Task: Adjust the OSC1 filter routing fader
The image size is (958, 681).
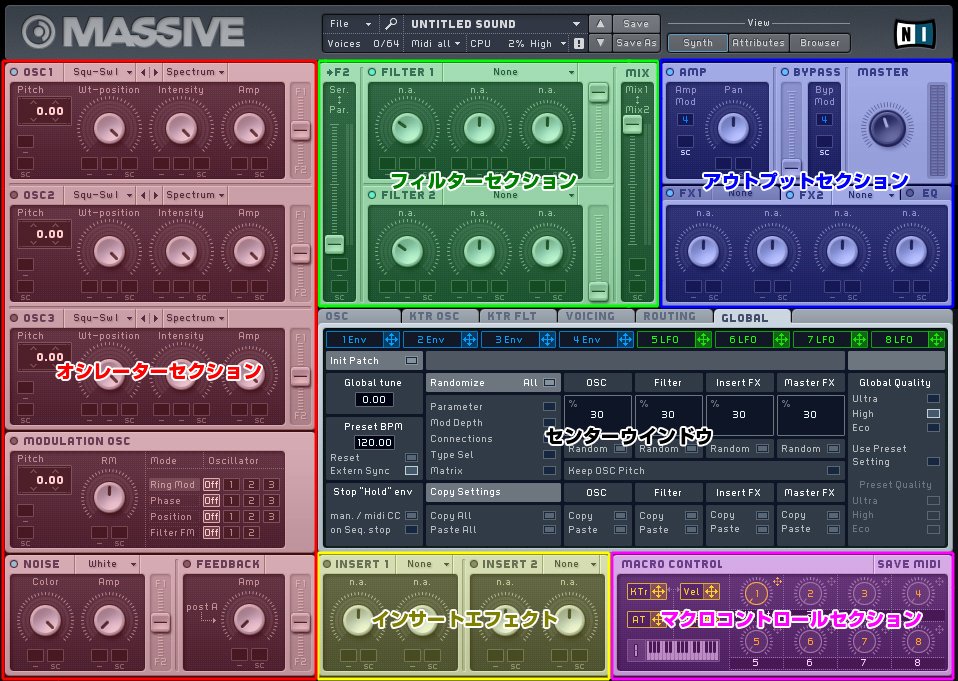Action: tap(300, 130)
